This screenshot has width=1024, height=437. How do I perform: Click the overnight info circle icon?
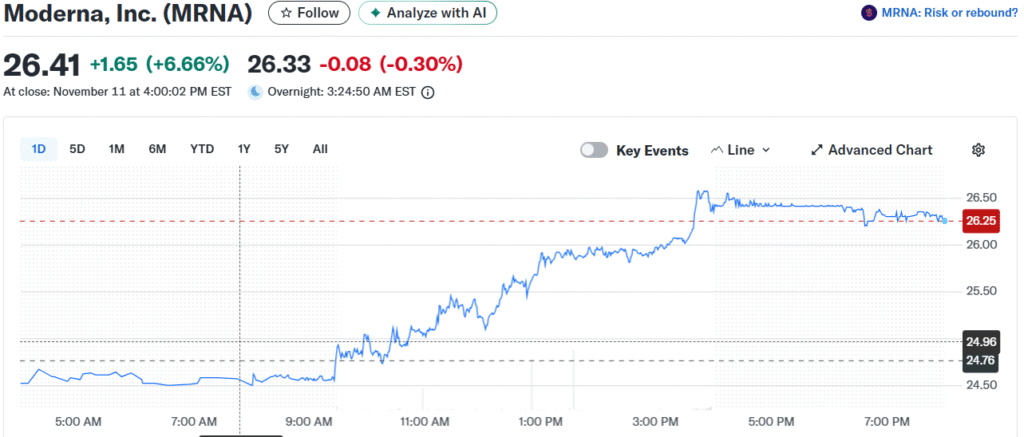(x=428, y=92)
